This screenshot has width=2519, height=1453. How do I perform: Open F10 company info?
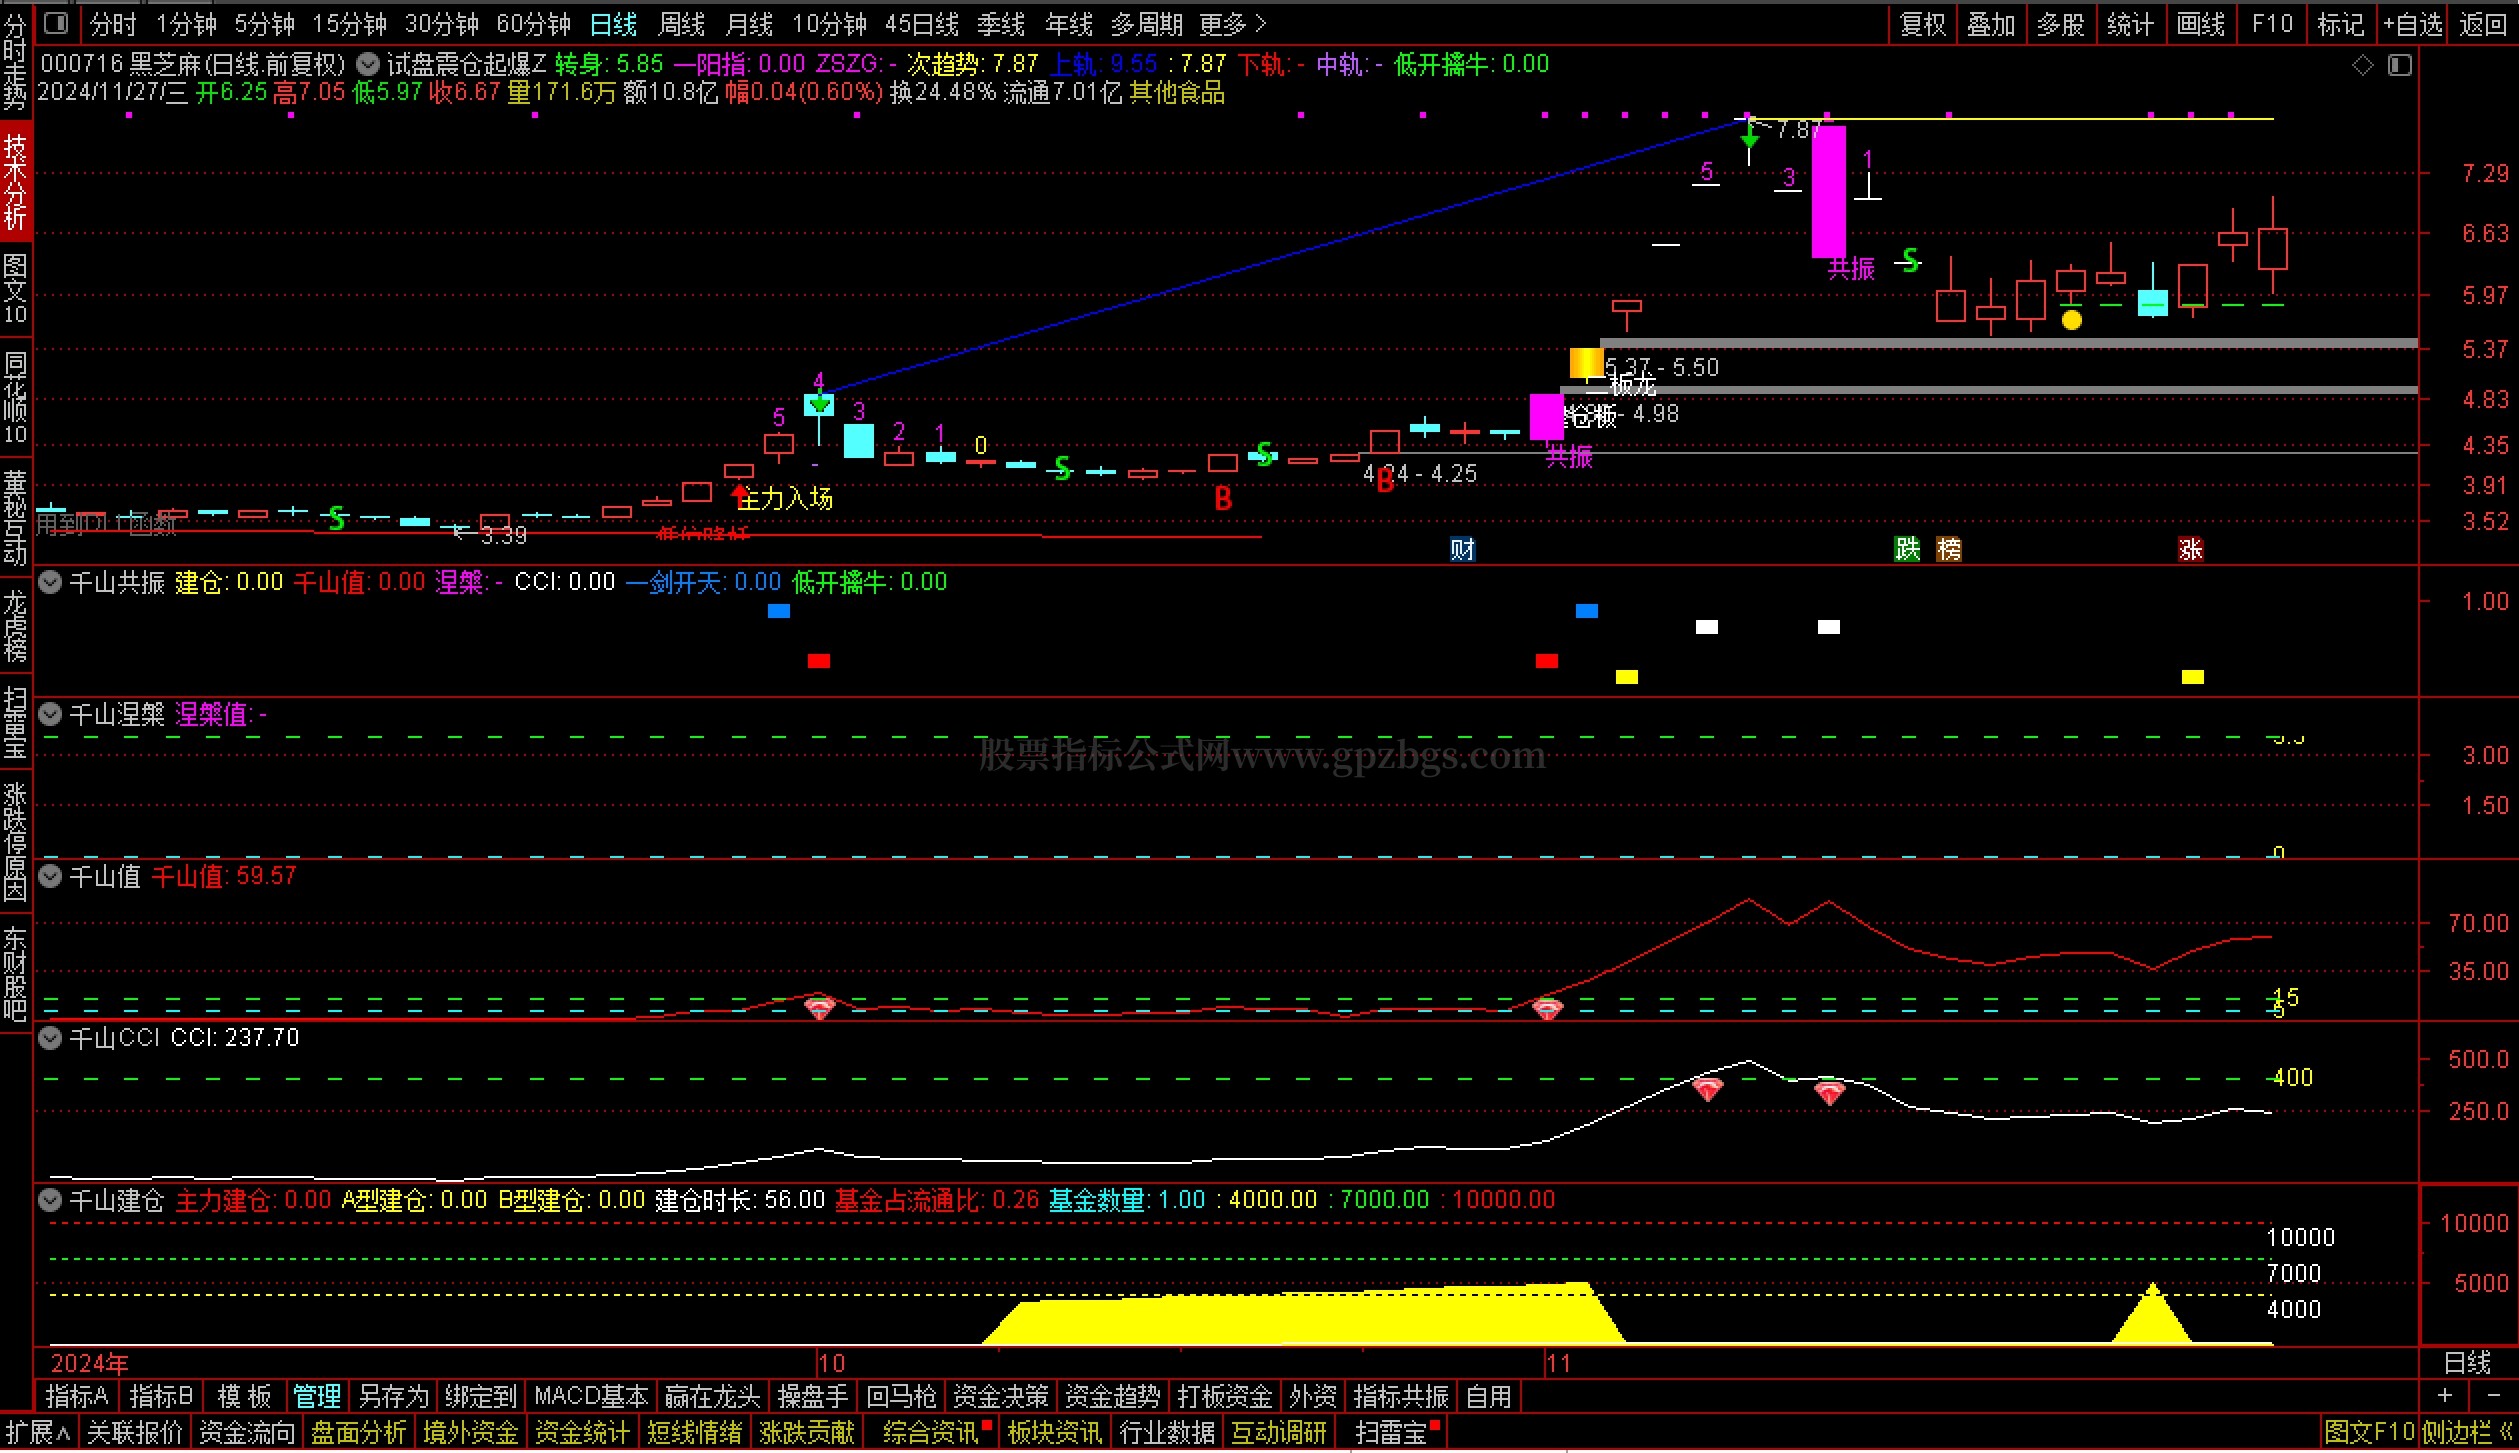pyautogui.click(x=2272, y=23)
